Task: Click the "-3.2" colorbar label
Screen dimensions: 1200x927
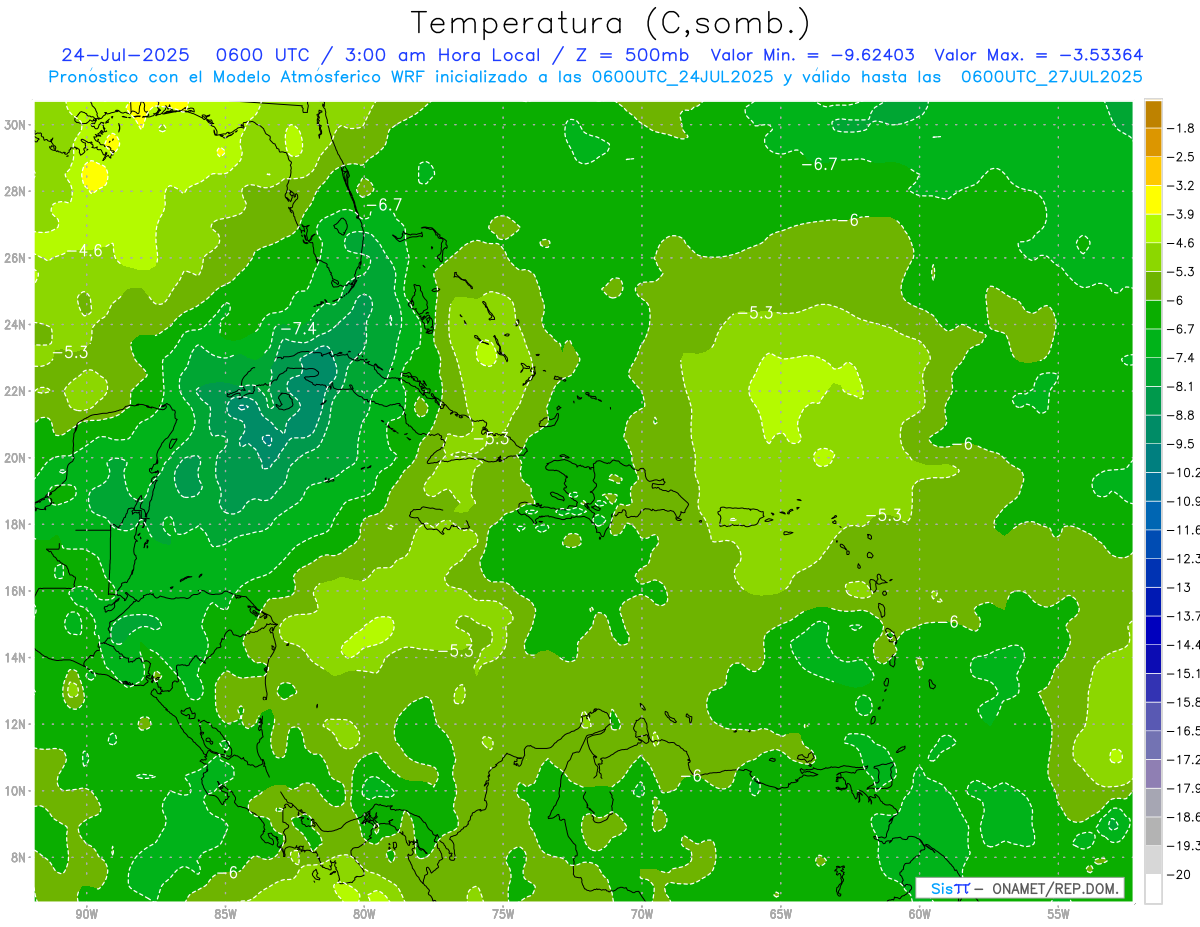Action: coord(1182,186)
